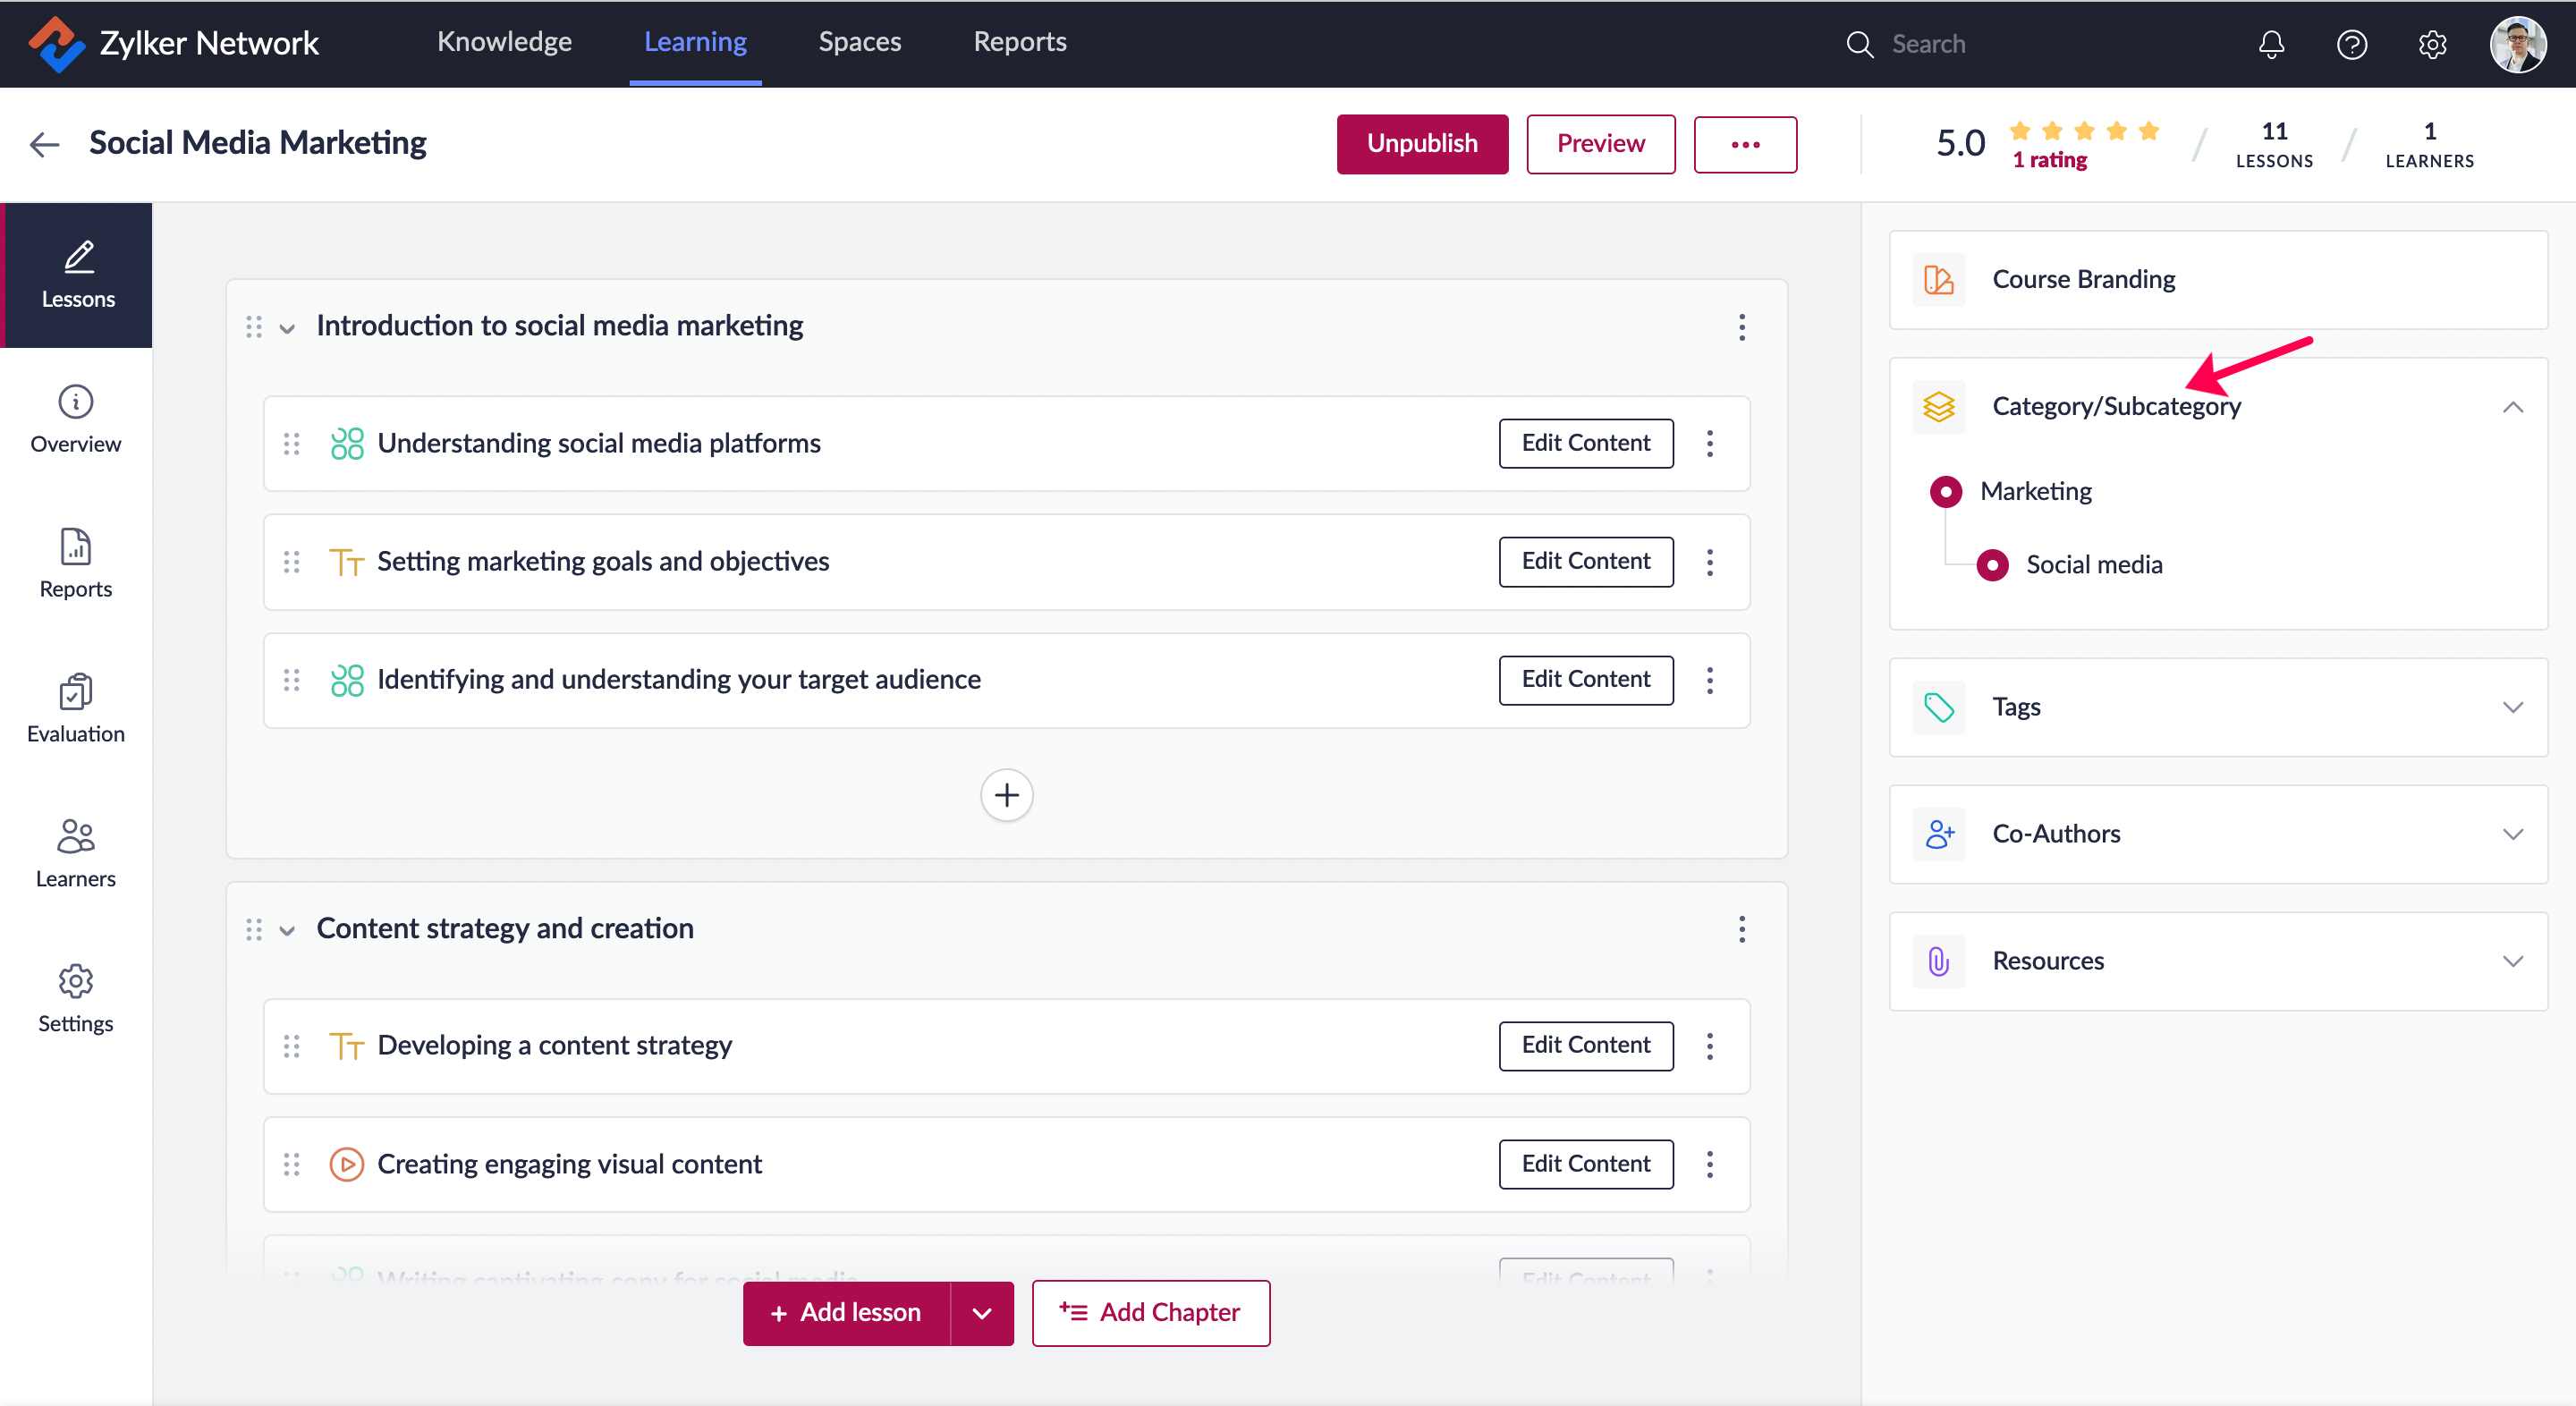Click the video icon of Creating engaging visual content

pos(346,1164)
